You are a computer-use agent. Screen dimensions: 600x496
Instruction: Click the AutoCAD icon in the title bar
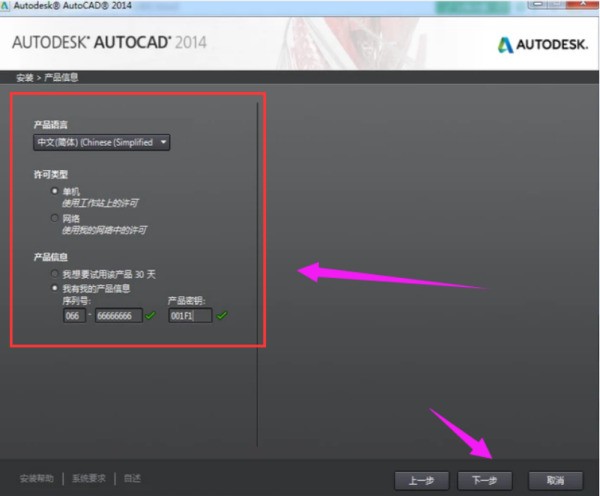tap(6, 6)
